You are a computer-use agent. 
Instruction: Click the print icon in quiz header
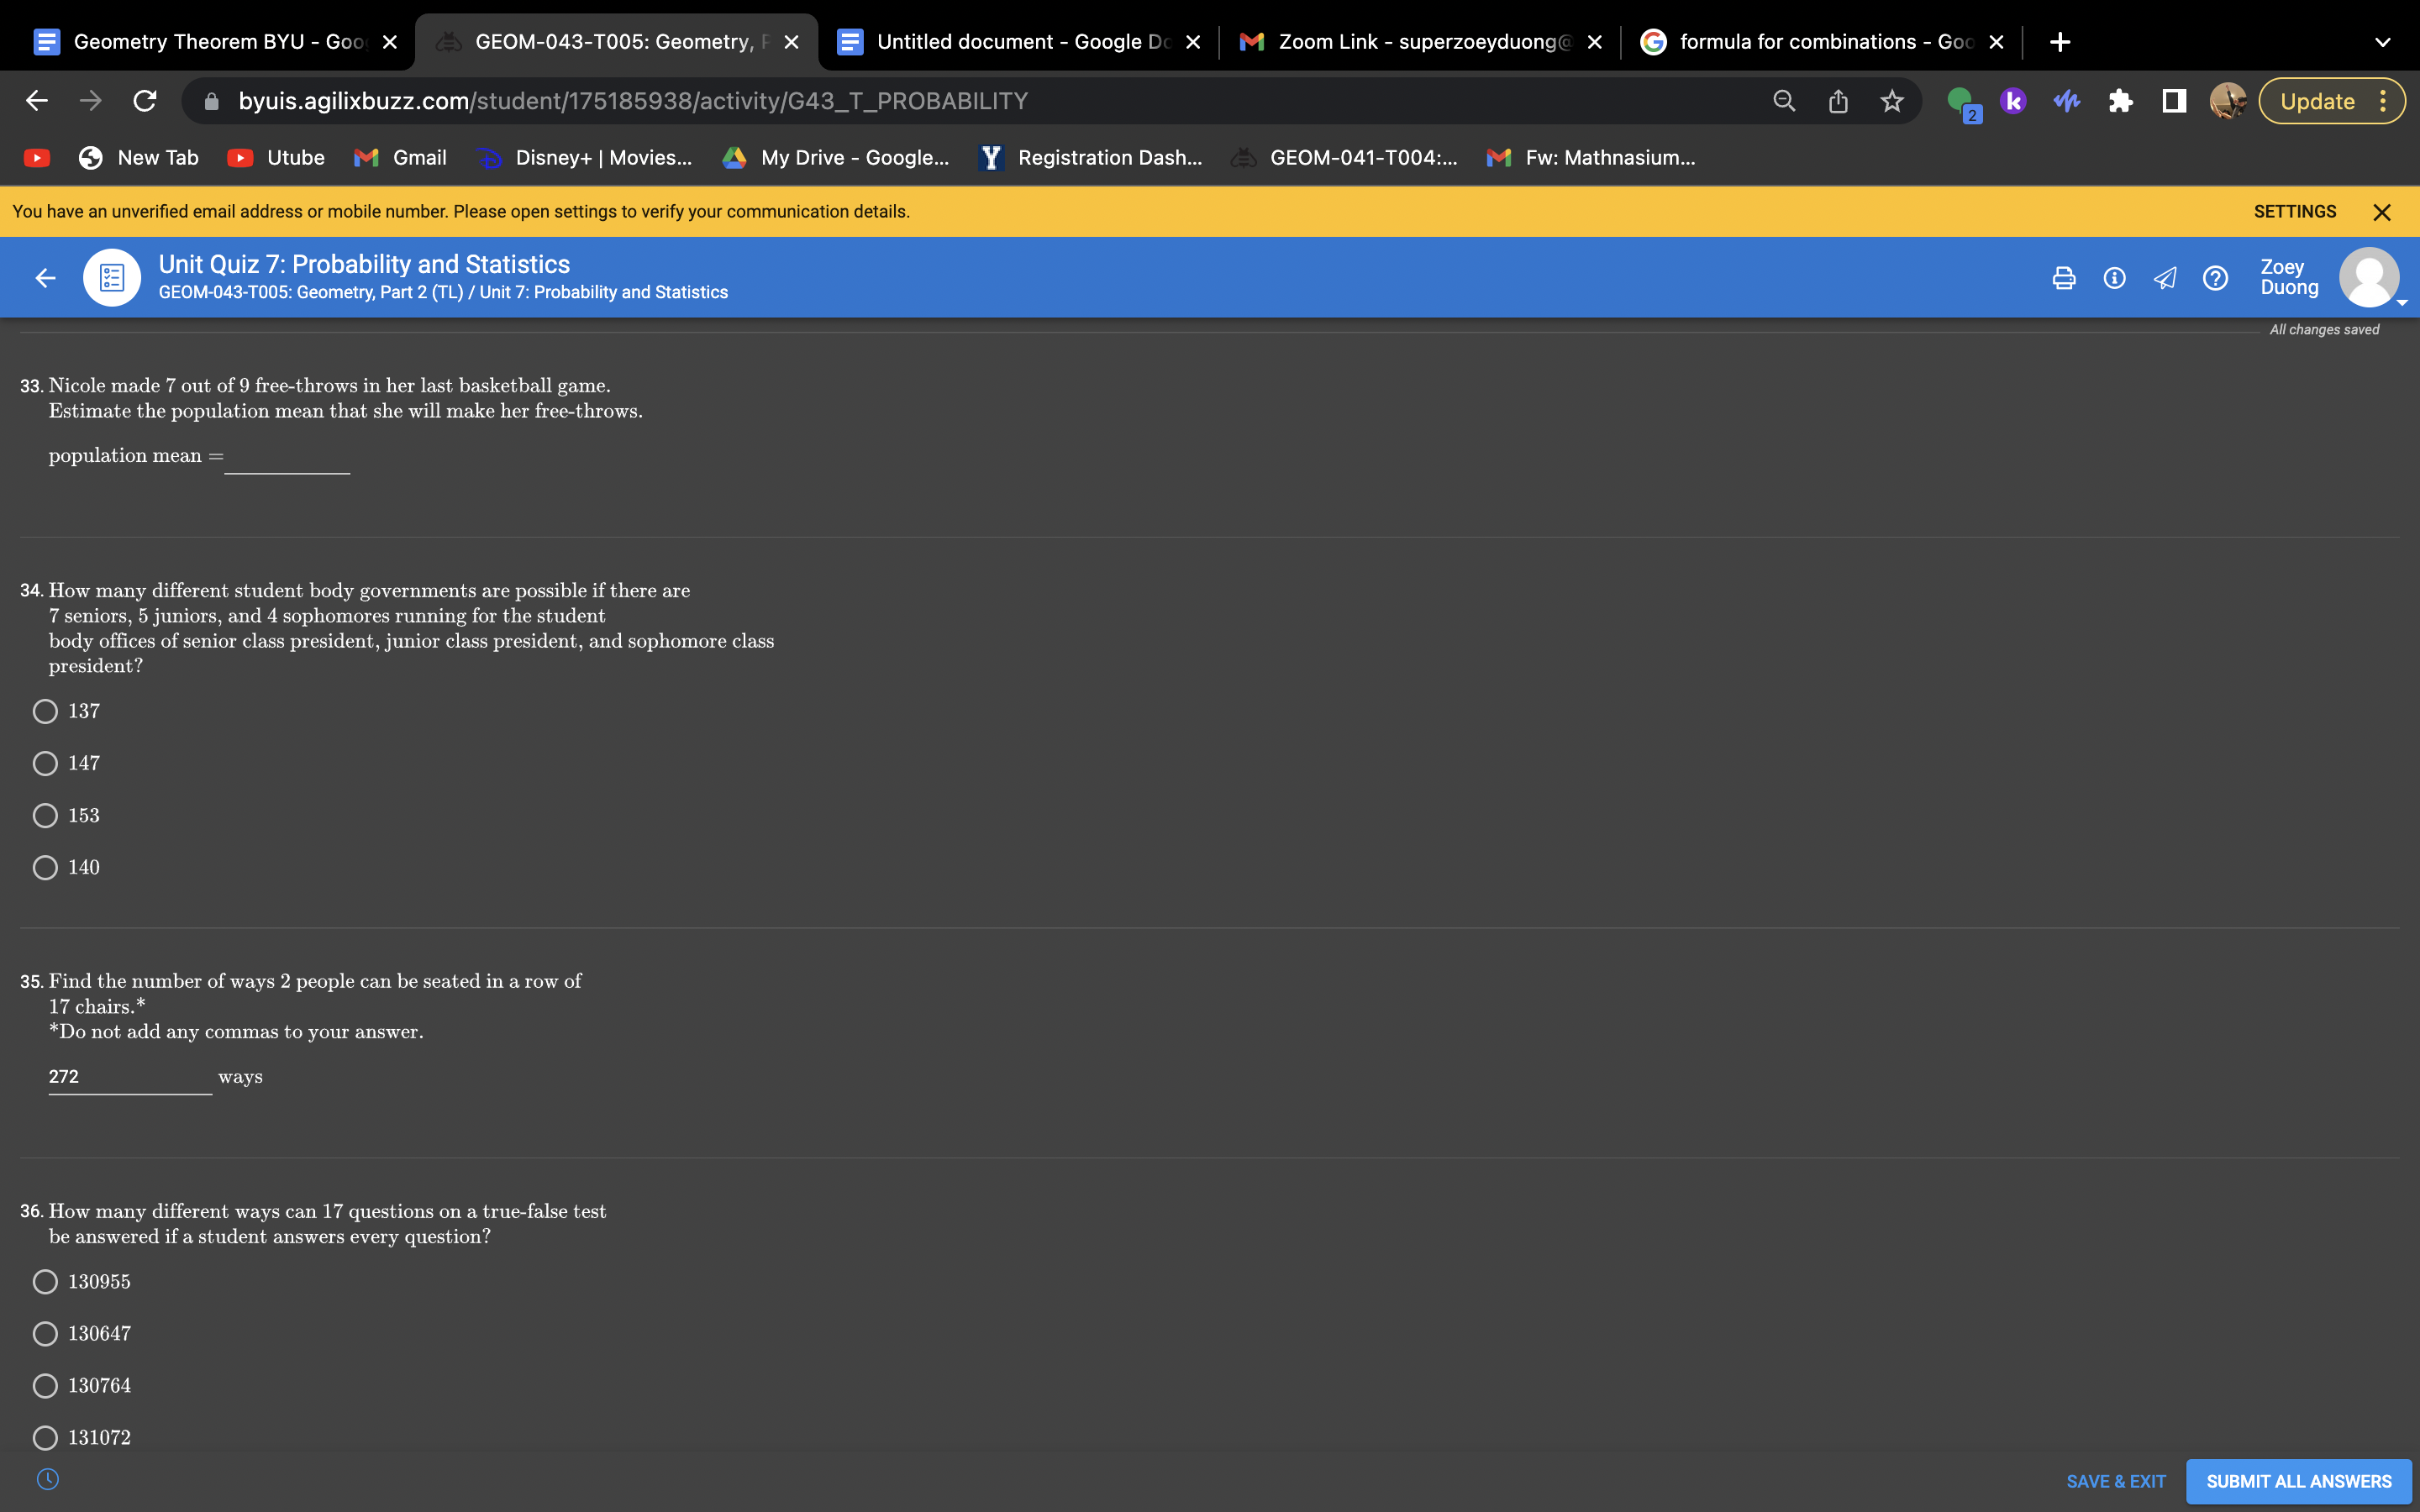[x=2063, y=278]
